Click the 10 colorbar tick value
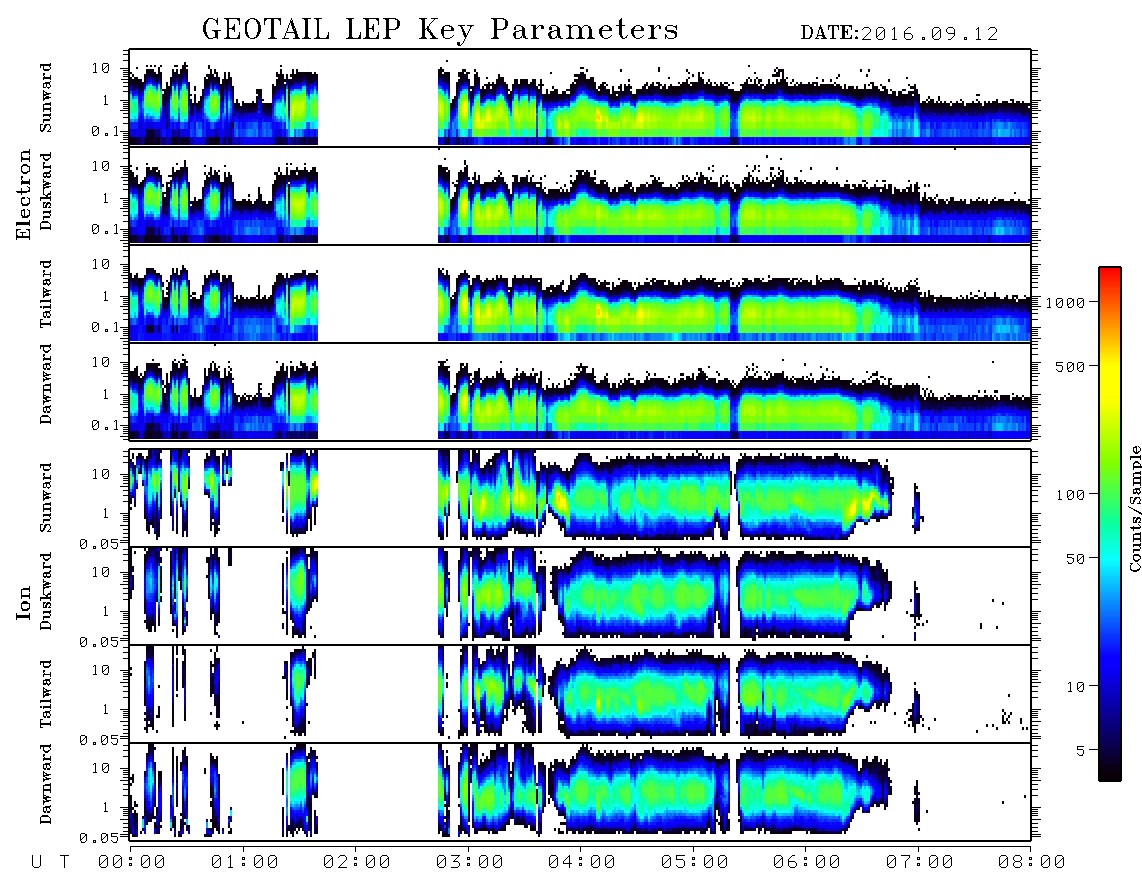The image size is (1142, 880). pos(1075,686)
